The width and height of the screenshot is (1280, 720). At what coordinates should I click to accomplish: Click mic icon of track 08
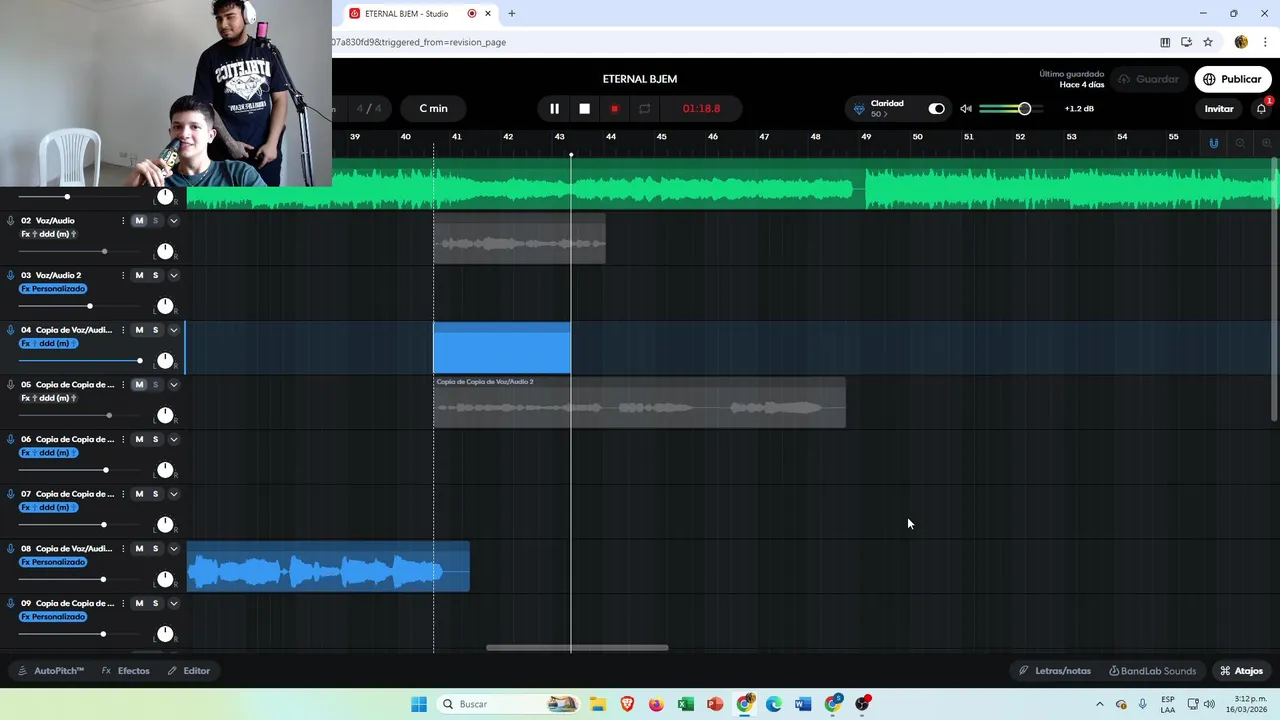pos(11,548)
